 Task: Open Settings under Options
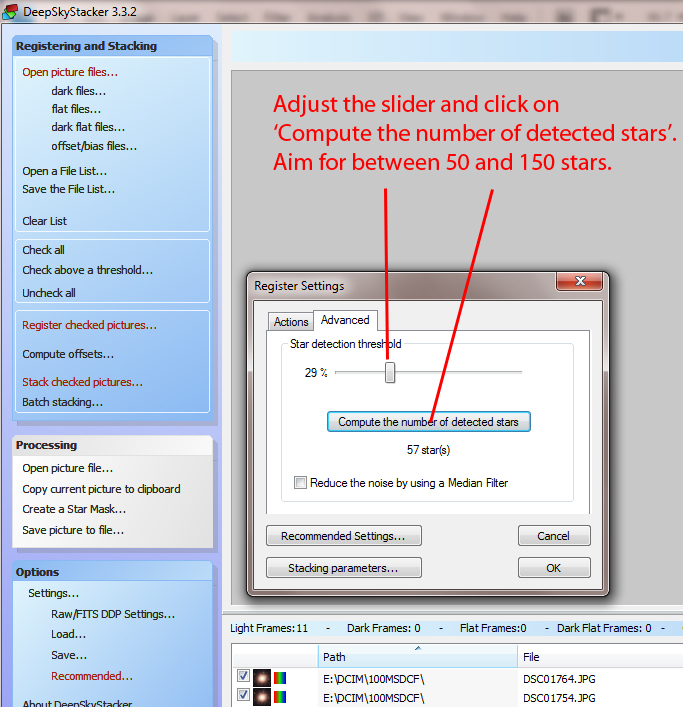[53, 593]
